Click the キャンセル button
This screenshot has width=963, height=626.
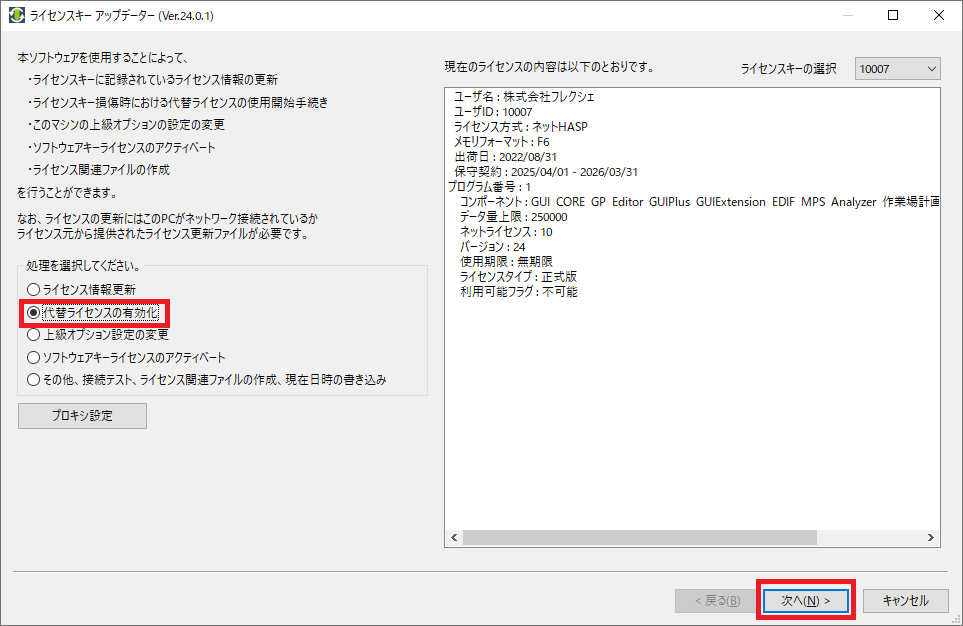(x=905, y=600)
